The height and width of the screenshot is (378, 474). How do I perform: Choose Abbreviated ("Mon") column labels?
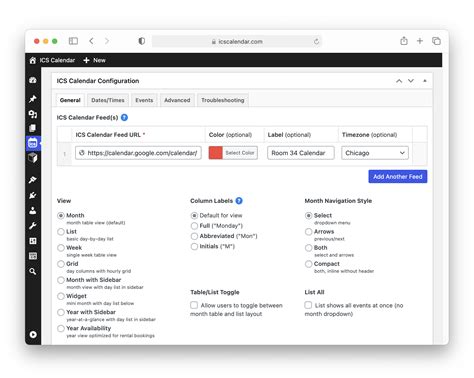tap(194, 236)
